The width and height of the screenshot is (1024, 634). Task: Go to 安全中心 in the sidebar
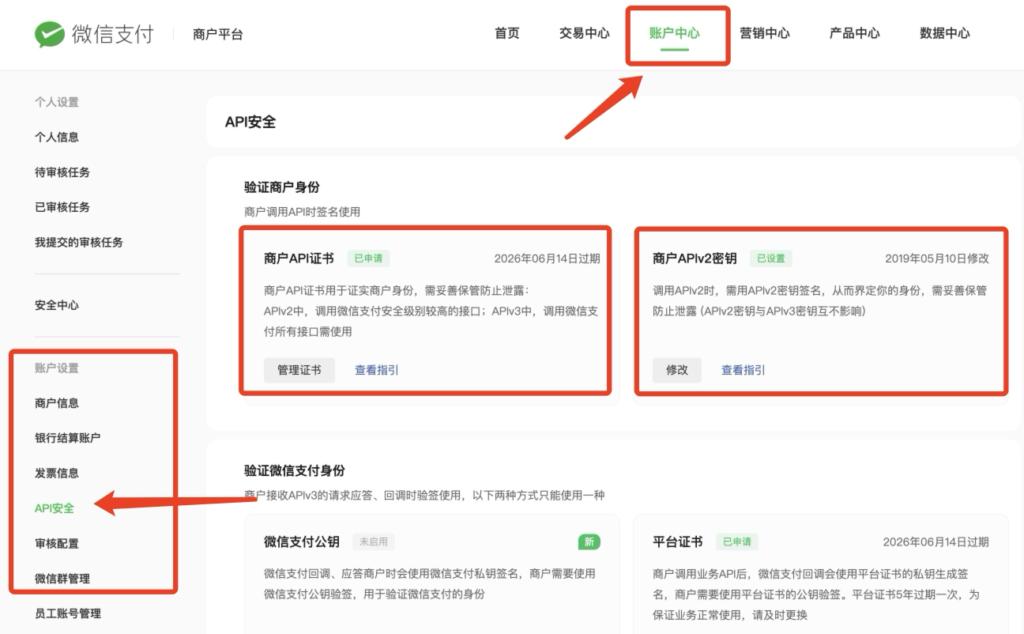tap(57, 305)
